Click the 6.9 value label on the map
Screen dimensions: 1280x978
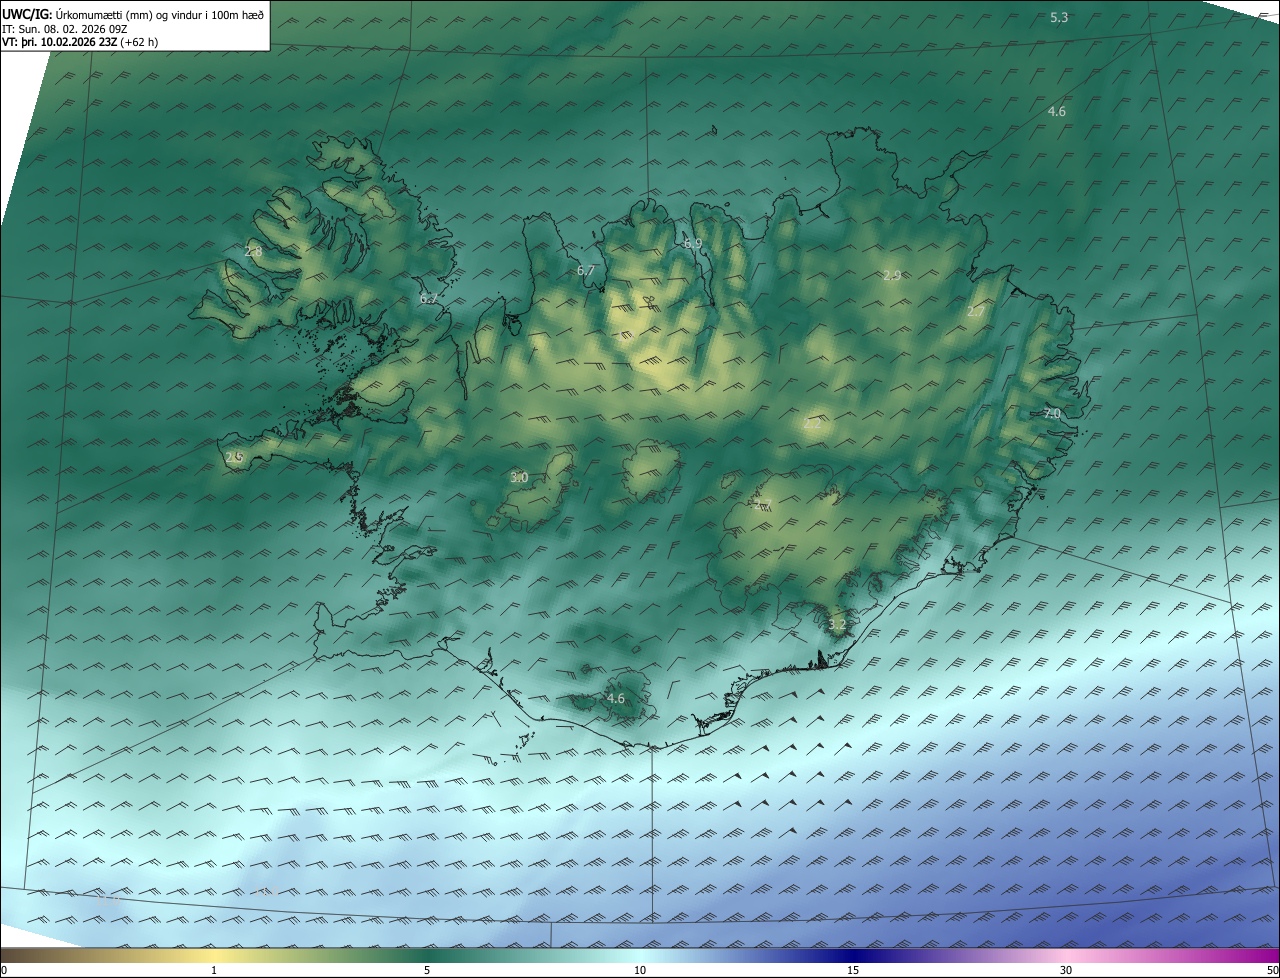pos(692,244)
